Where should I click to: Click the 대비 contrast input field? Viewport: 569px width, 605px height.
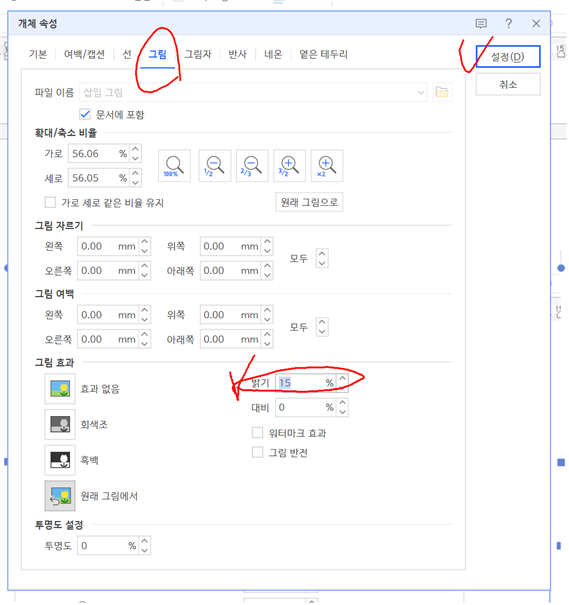click(x=306, y=407)
